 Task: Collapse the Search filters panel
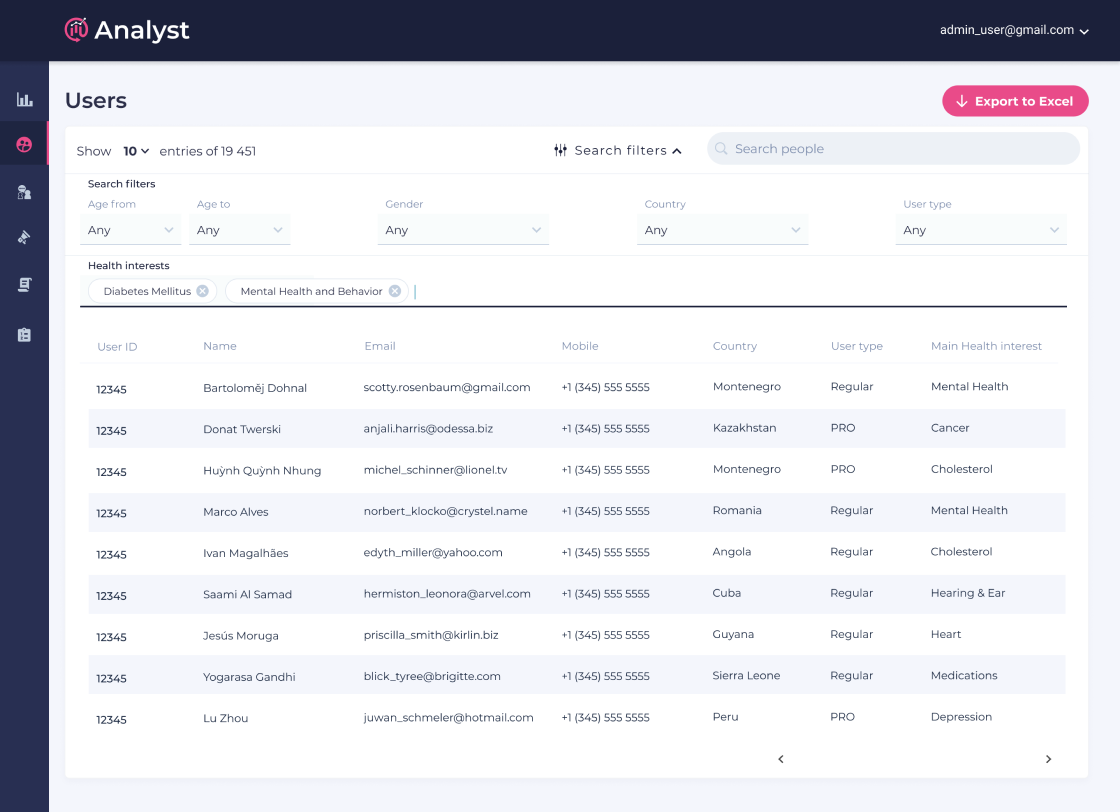[x=618, y=150]
